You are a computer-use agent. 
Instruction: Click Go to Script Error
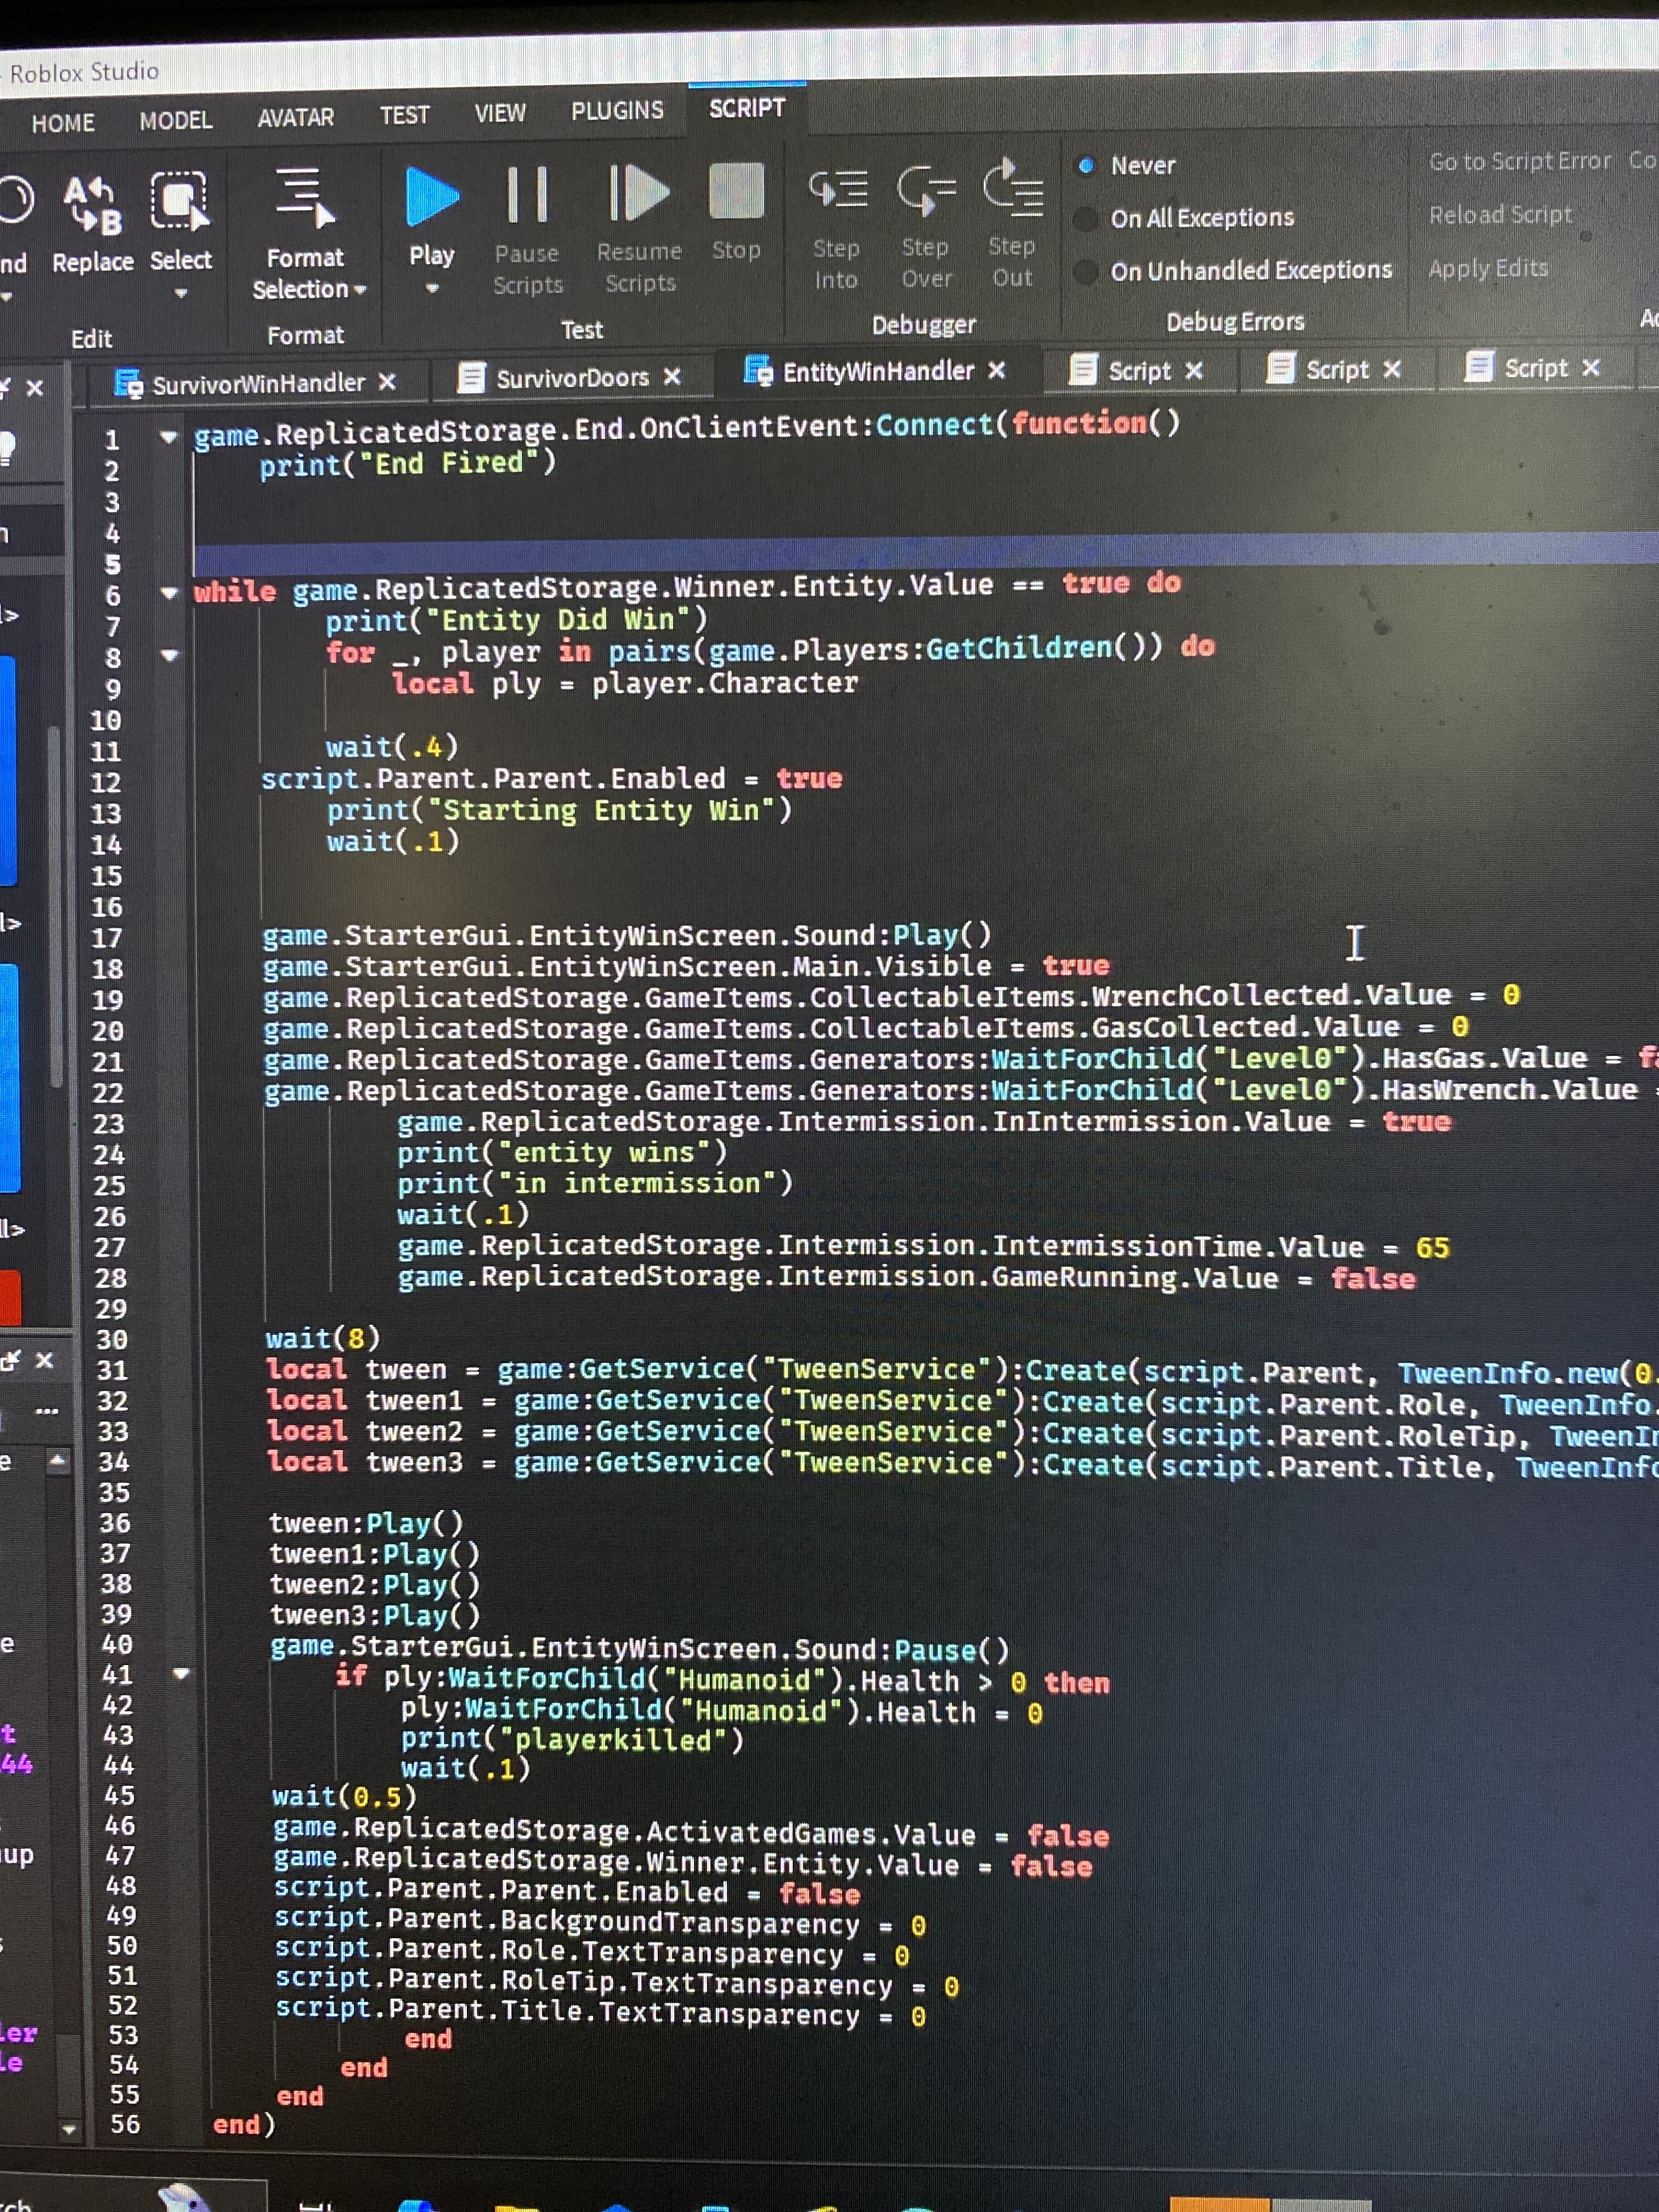click(1519, 160)
